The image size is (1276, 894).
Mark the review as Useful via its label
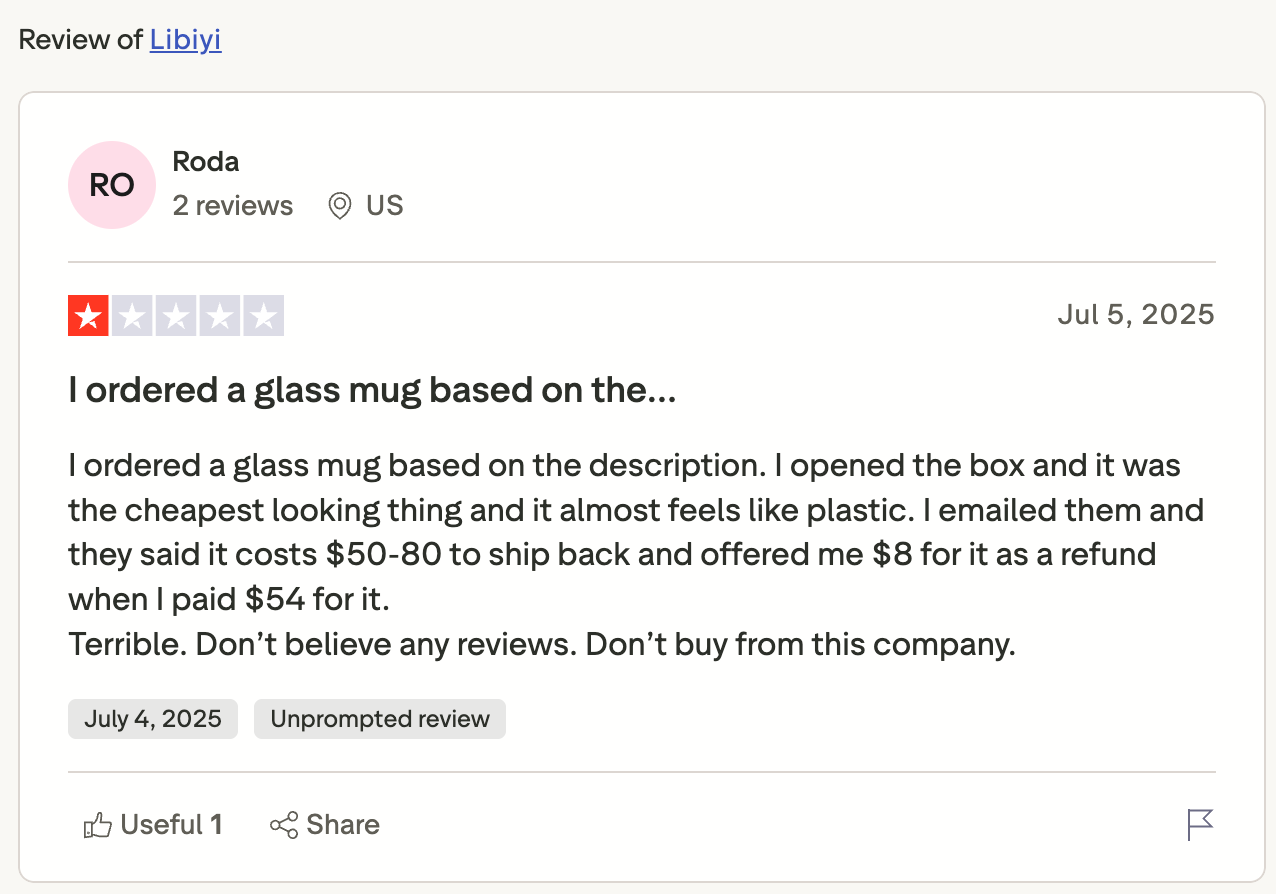click(x=172, y=825)
